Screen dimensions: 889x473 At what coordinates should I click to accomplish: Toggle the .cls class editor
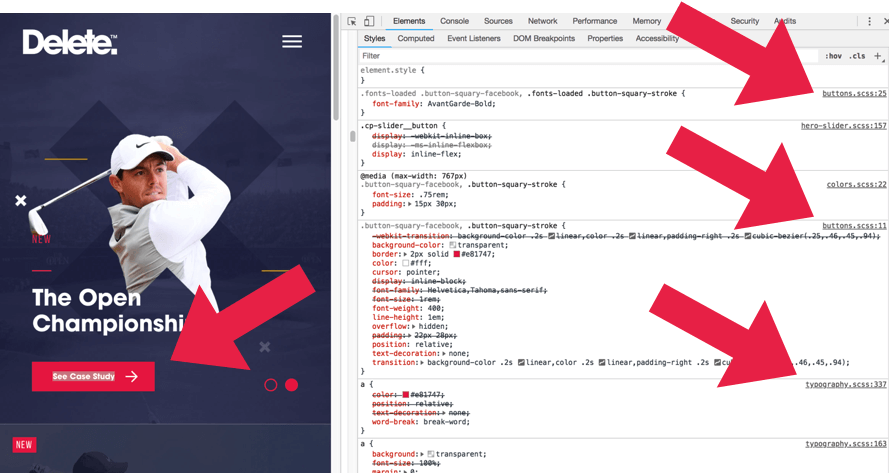(857, 56)
